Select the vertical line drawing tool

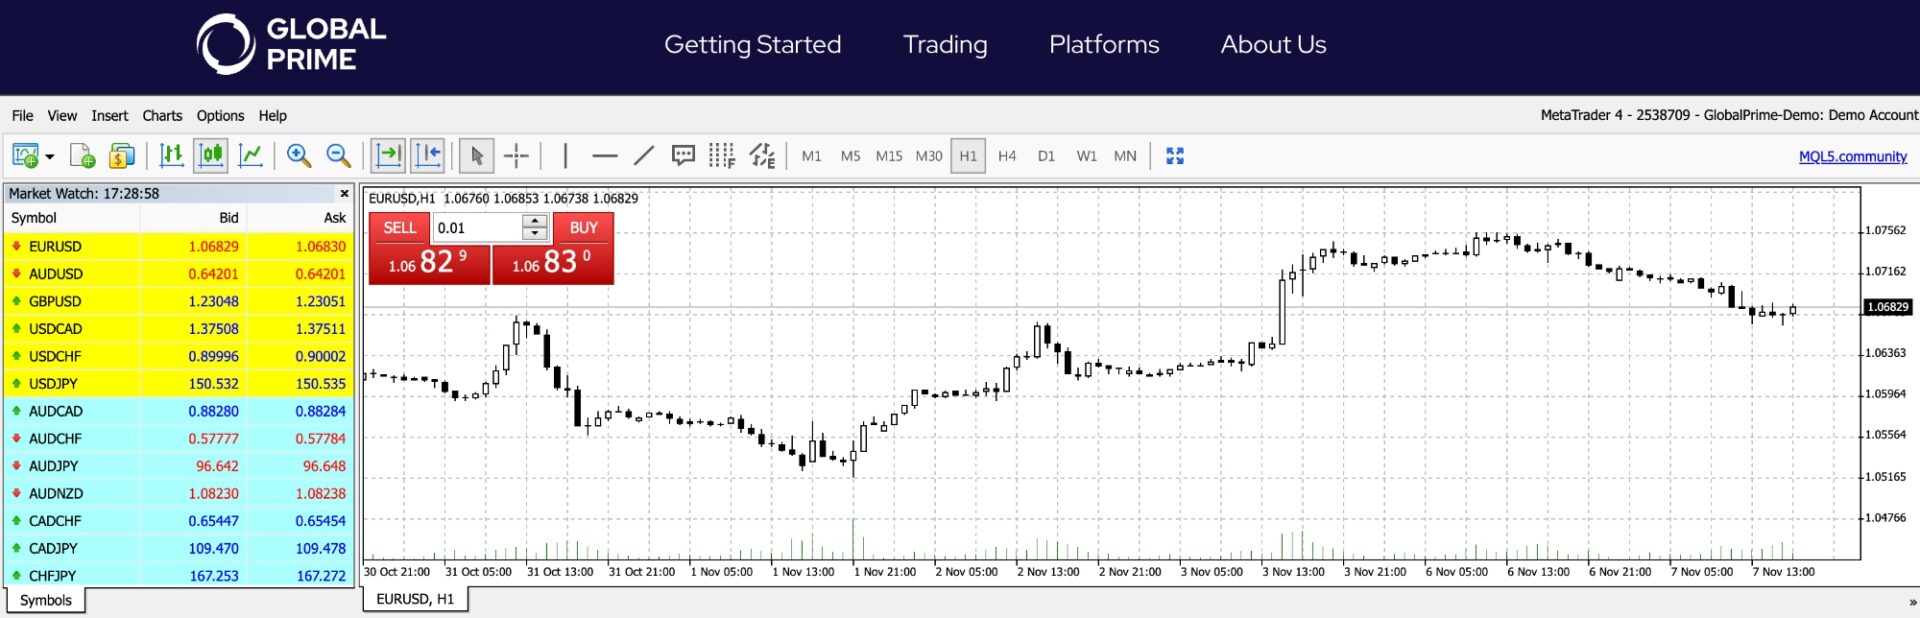[x=565, y=155]
